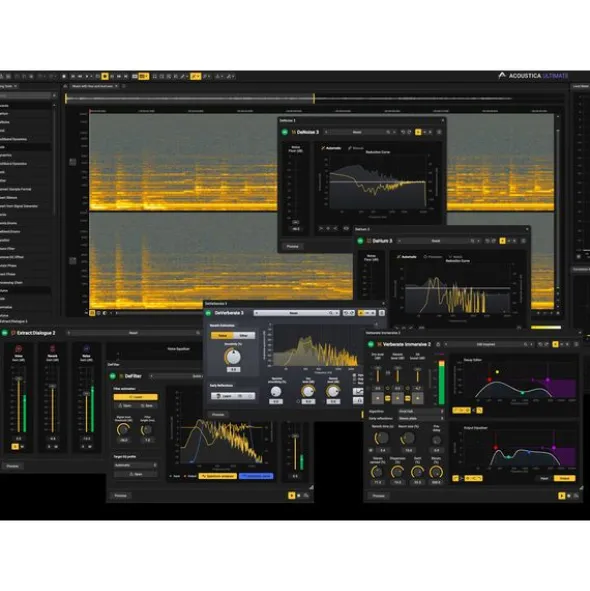This screenshot has height=591, width=590.
Task: Click Preview in the Verberate Immersive window
Action: [379, 496]
